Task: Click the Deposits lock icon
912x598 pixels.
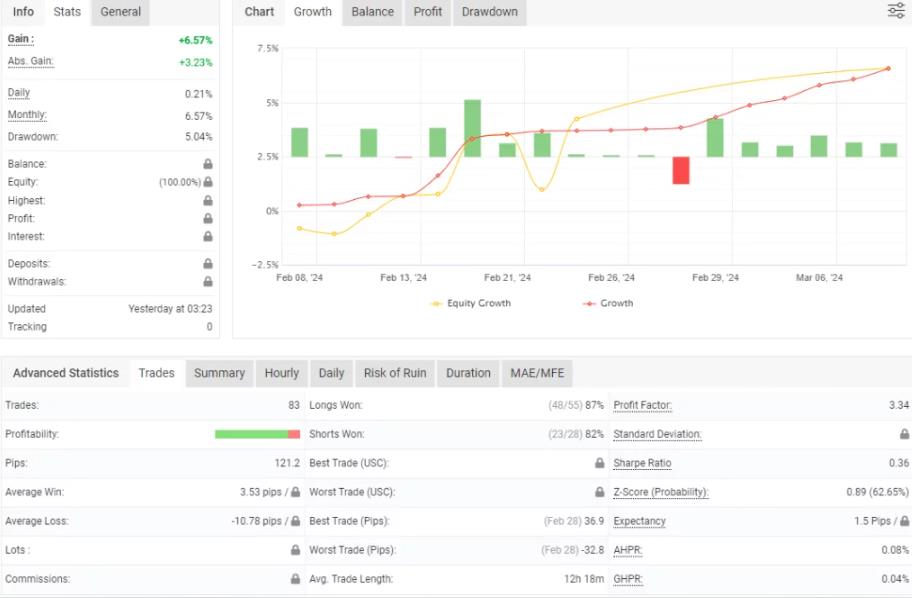Action: pos(208,264)
